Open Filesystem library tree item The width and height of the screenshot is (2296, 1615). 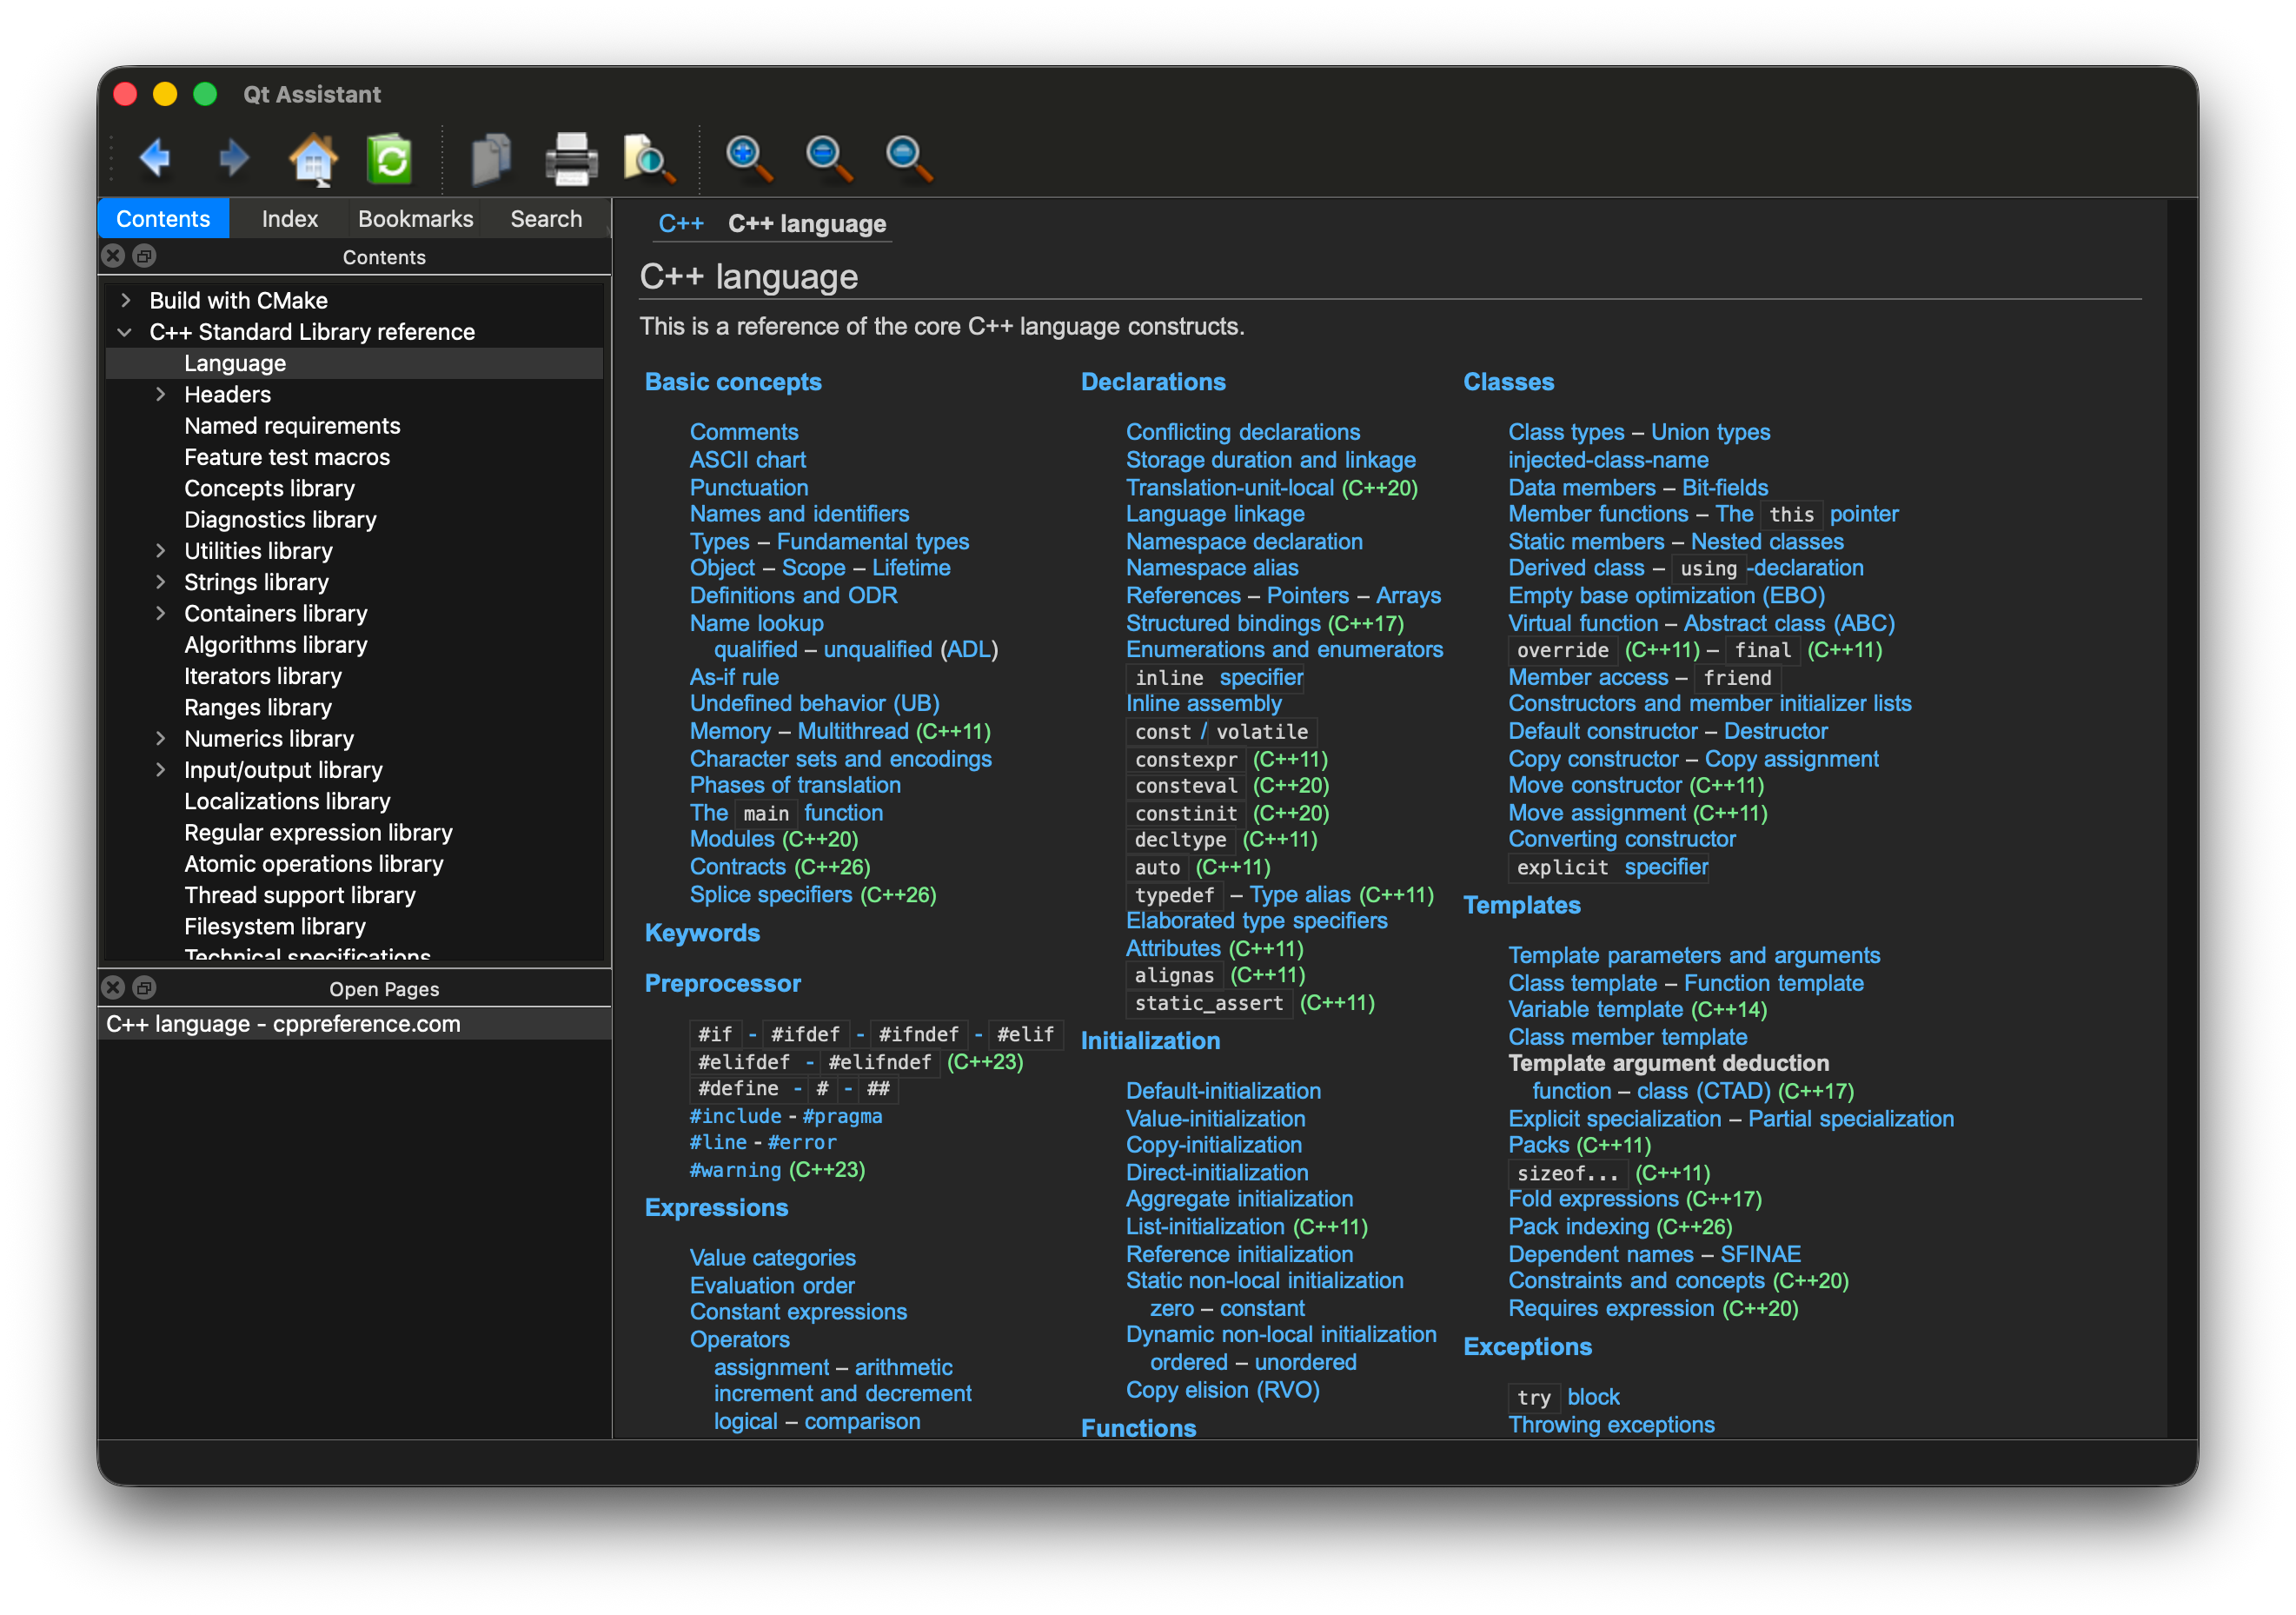tap(275, 926)
